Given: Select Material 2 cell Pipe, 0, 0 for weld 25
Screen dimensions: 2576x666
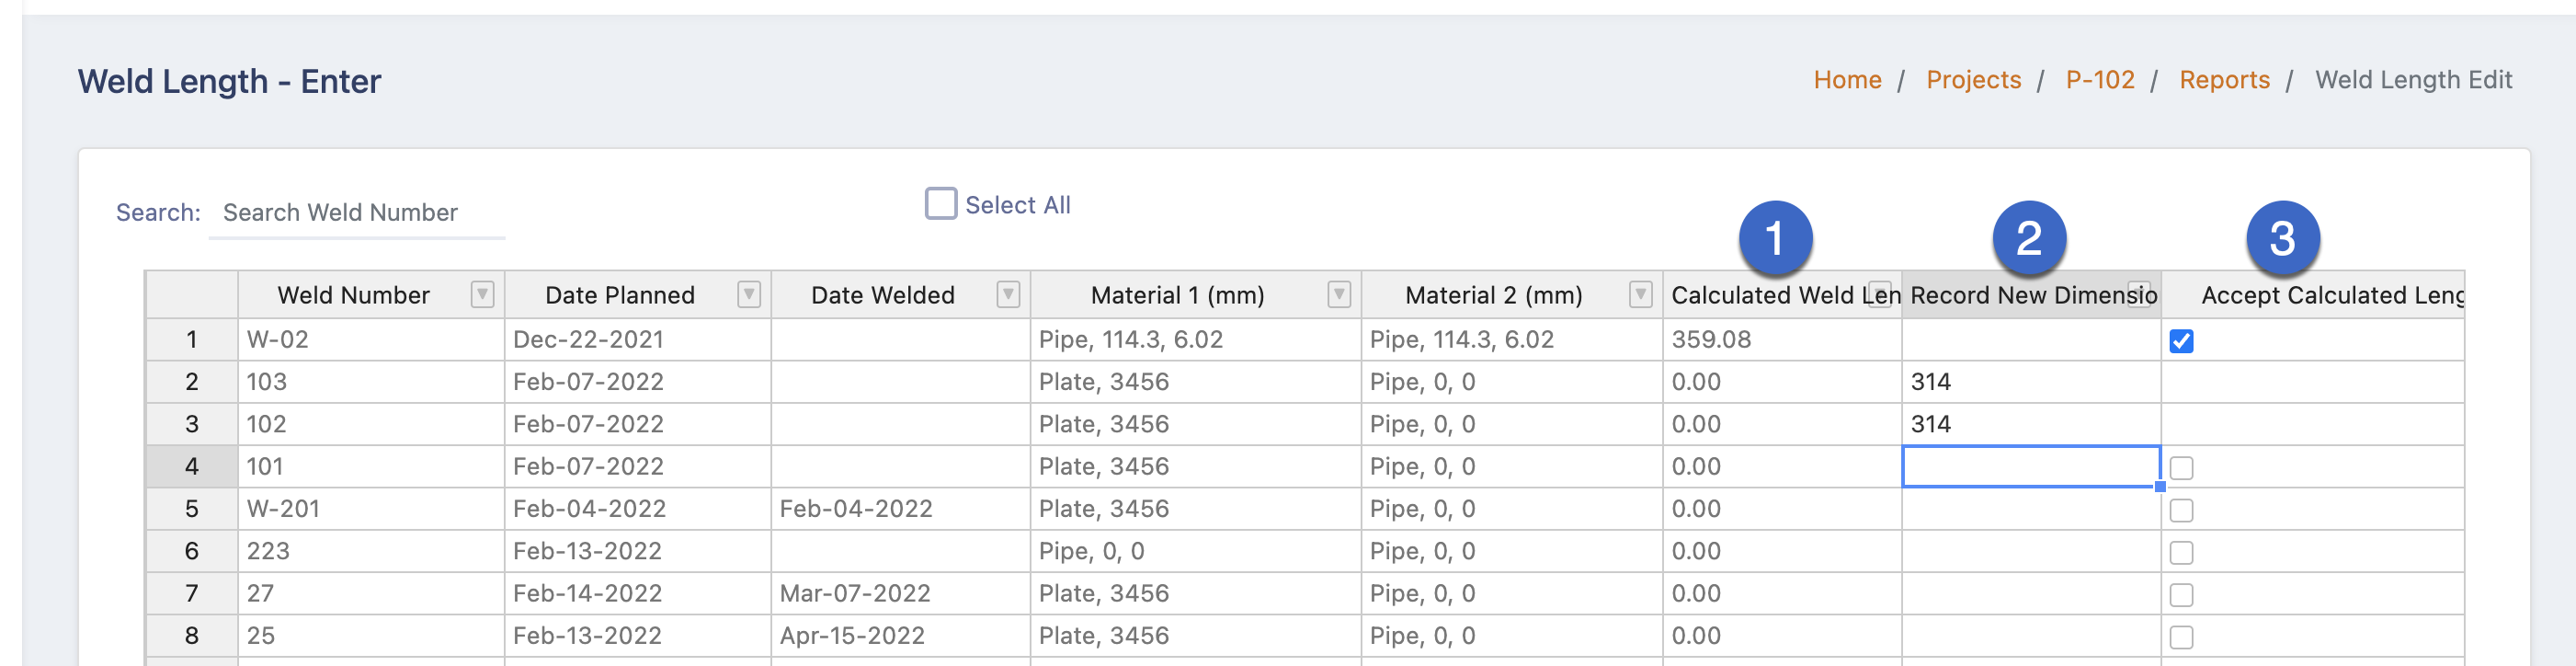Looking at the screenshot, I should coord(1512,636).
